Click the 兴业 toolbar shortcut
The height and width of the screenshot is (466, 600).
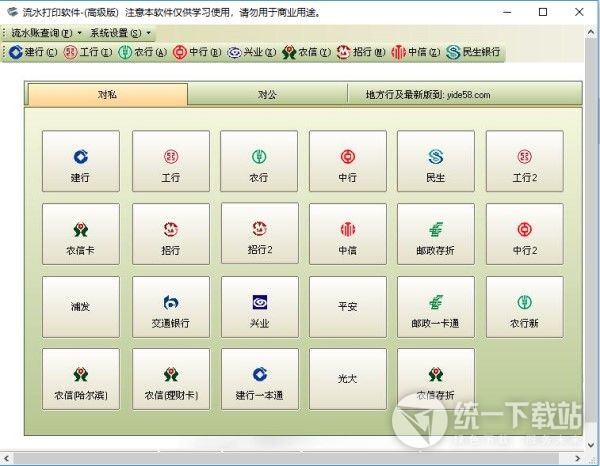coord(250,52)
